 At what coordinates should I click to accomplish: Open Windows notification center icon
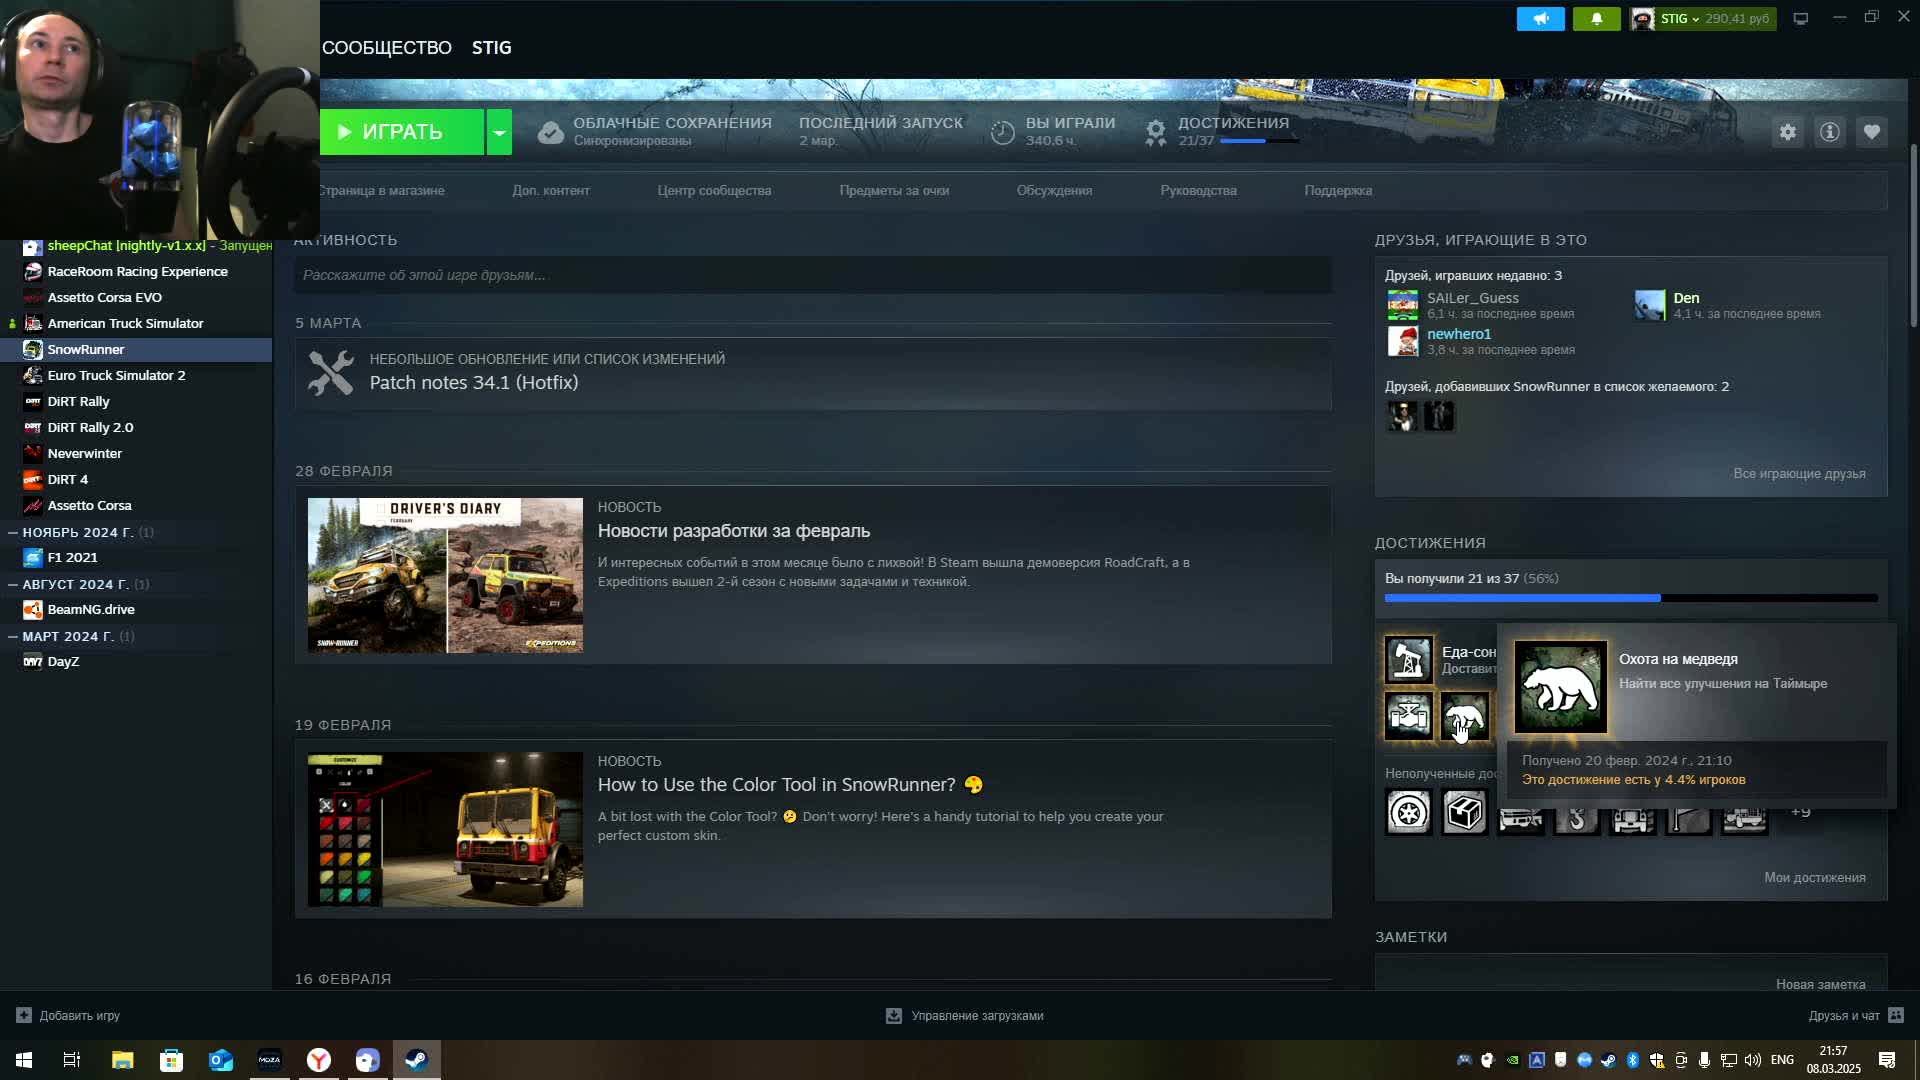[x=1887, y=1060]
